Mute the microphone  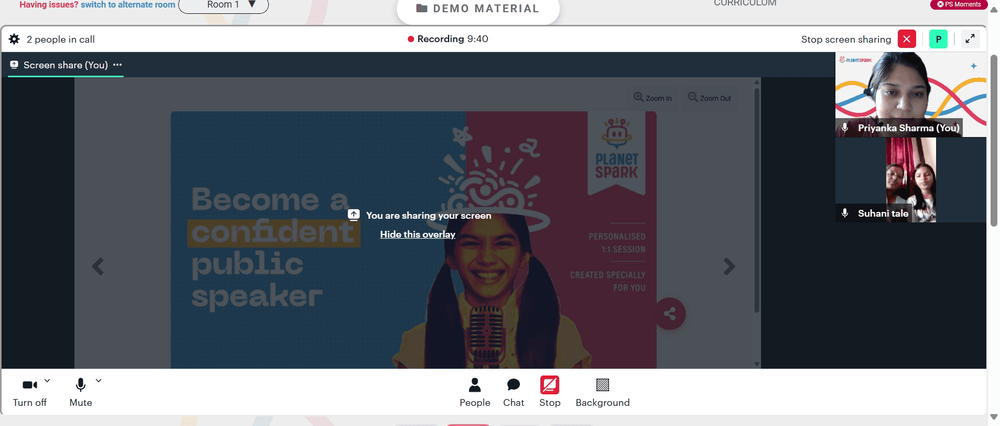[80, 392]
